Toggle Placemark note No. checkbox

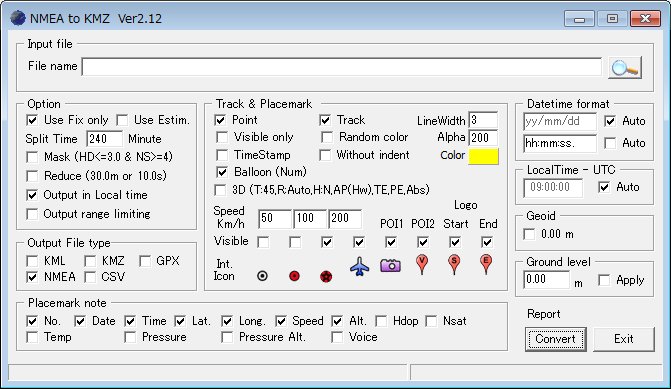tap(32, 321)
